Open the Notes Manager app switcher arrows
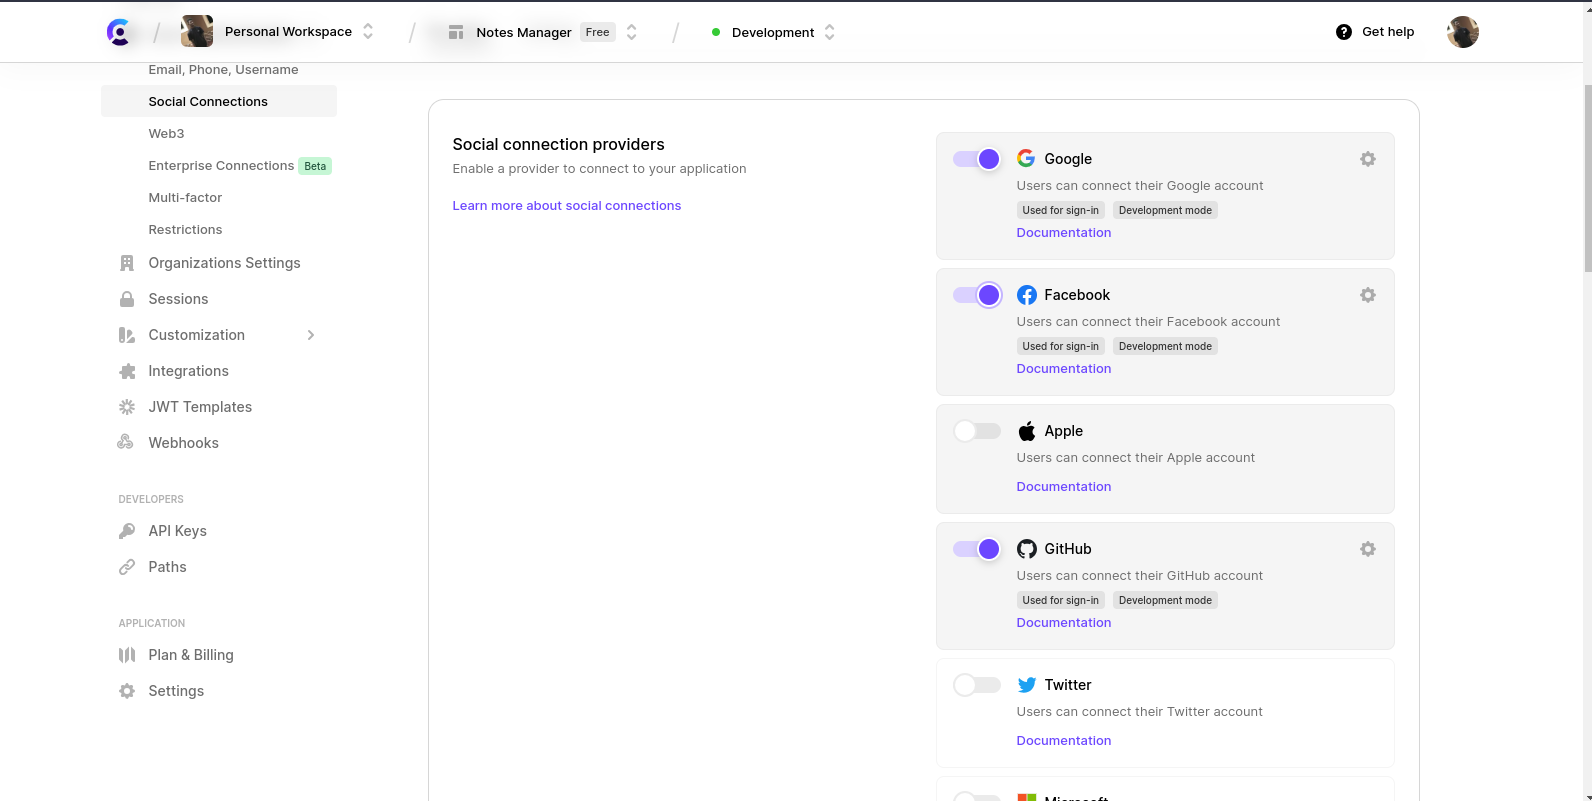The width and height of the screenshot is (1592, 801). 631,32
